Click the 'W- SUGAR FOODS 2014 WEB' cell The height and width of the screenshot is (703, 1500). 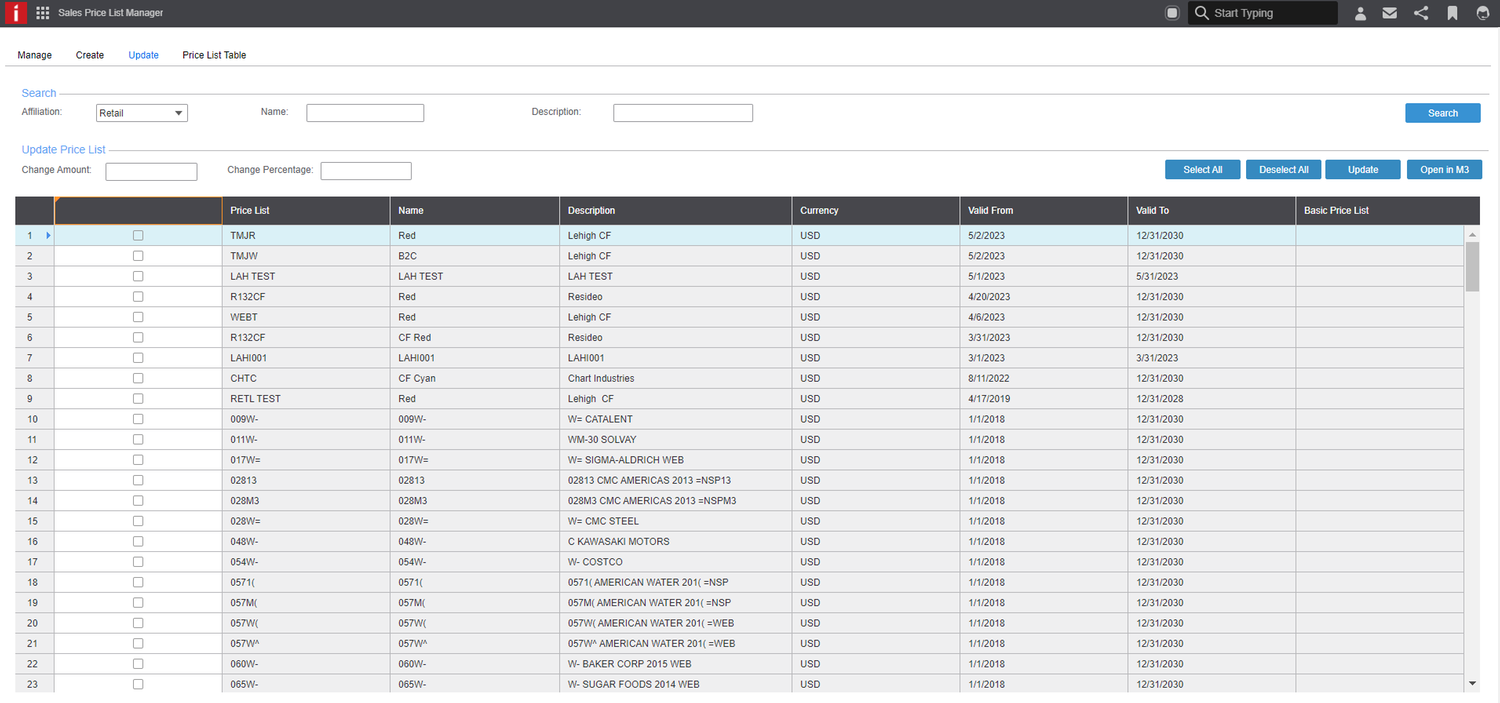click(x=676, y=684)
